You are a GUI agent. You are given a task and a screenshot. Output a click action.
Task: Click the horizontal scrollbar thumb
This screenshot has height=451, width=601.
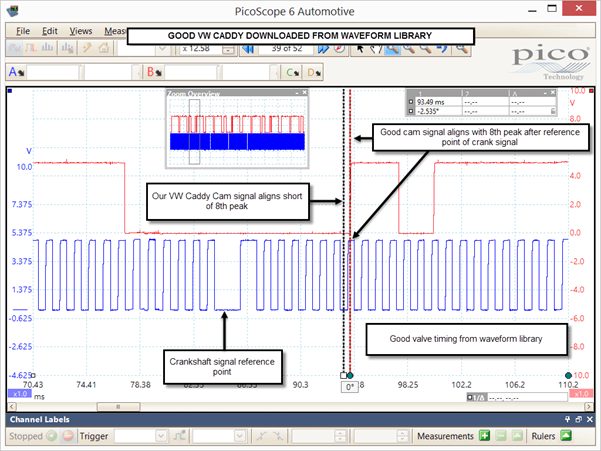click(118, 406)
